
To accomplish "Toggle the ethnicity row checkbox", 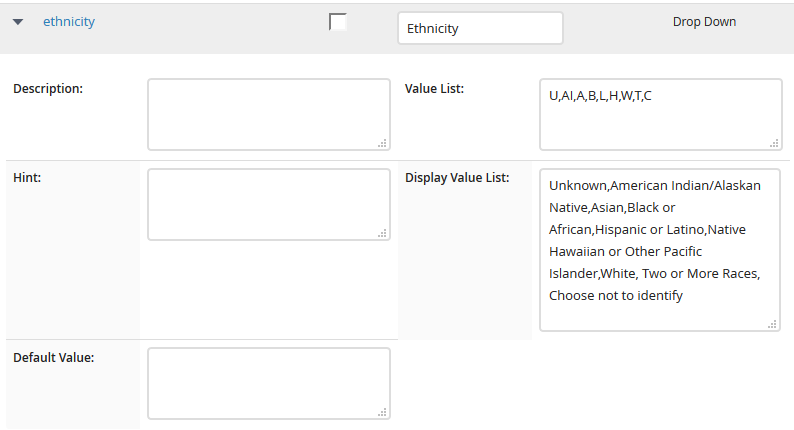I will [x=338, y=22].
